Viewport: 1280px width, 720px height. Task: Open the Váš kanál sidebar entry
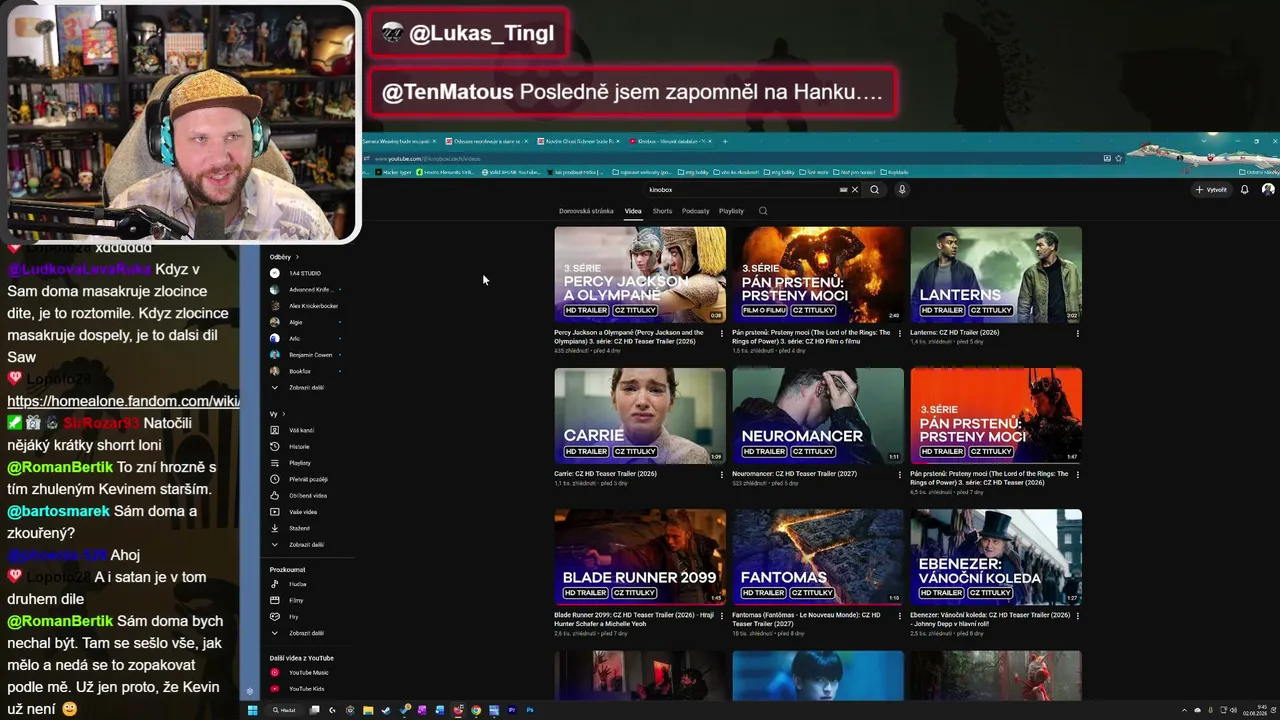[x=300, y=430]
